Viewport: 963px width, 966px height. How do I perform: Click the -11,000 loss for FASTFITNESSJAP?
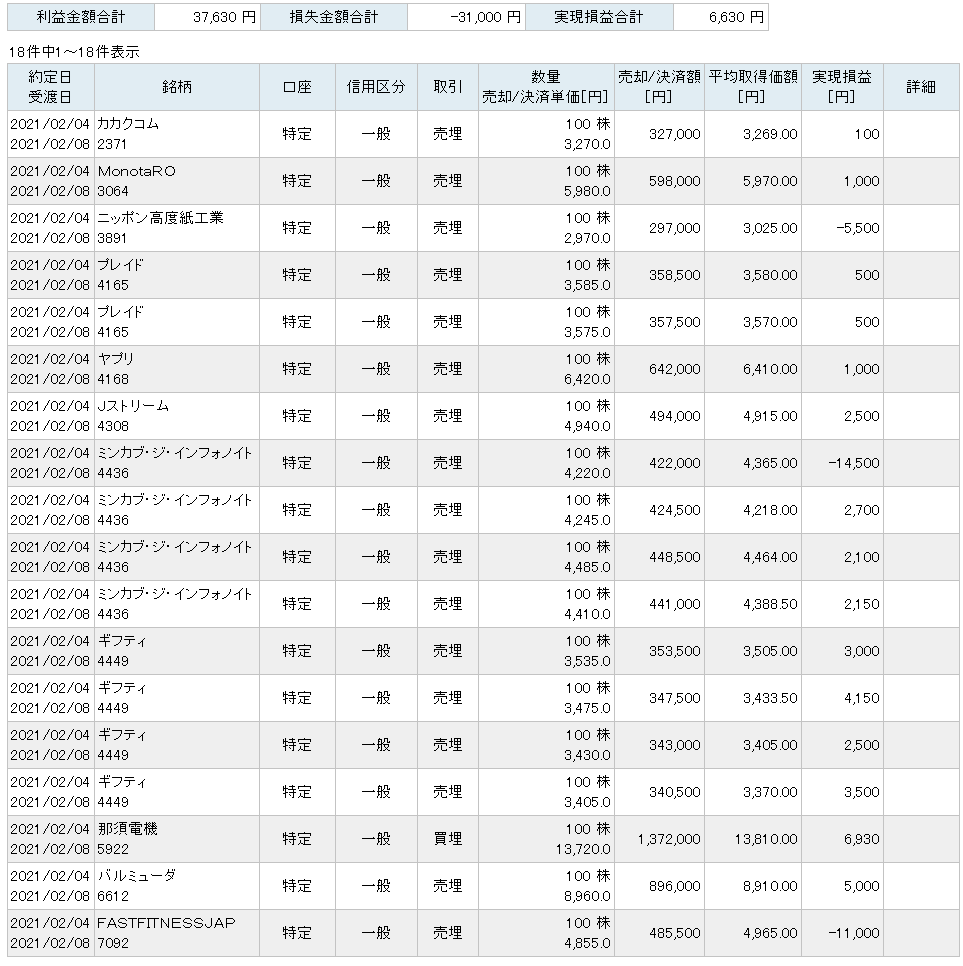coord(854,933)
